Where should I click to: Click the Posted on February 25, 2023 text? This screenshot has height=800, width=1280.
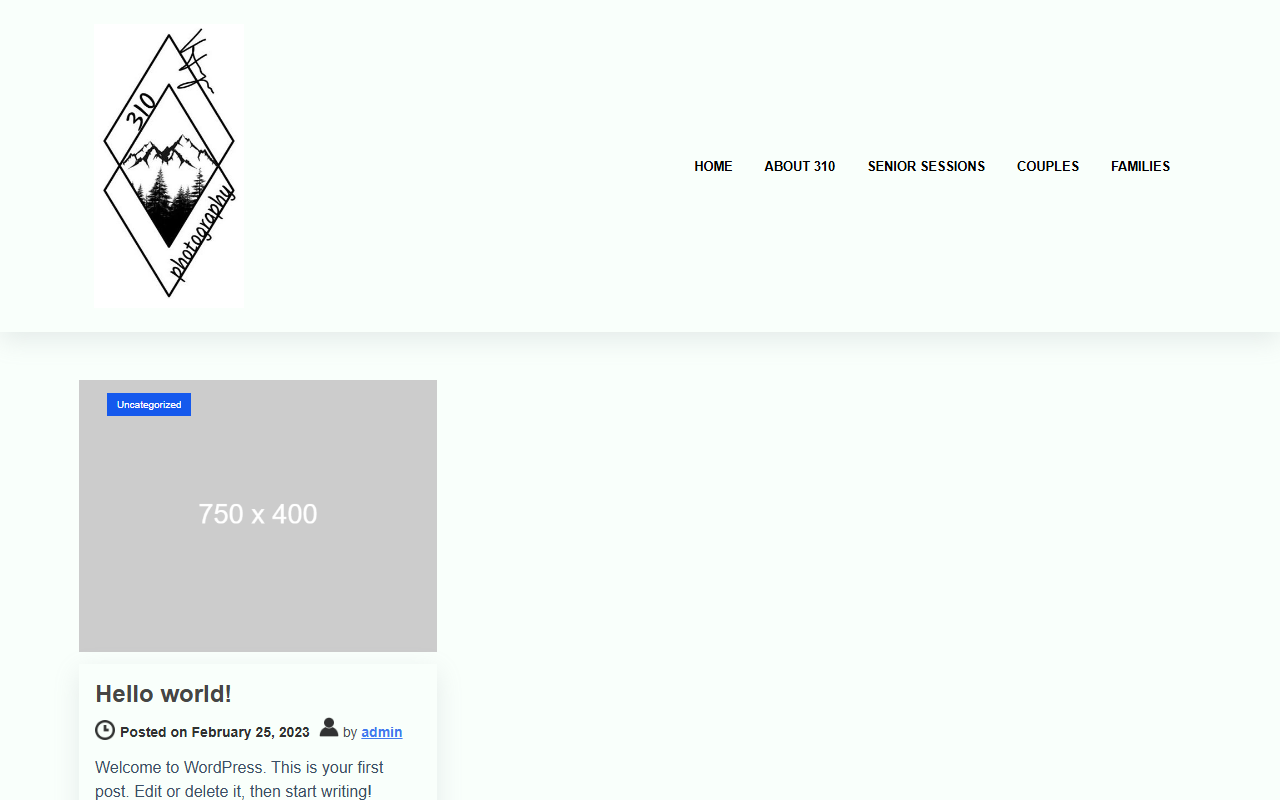(215, 732)
